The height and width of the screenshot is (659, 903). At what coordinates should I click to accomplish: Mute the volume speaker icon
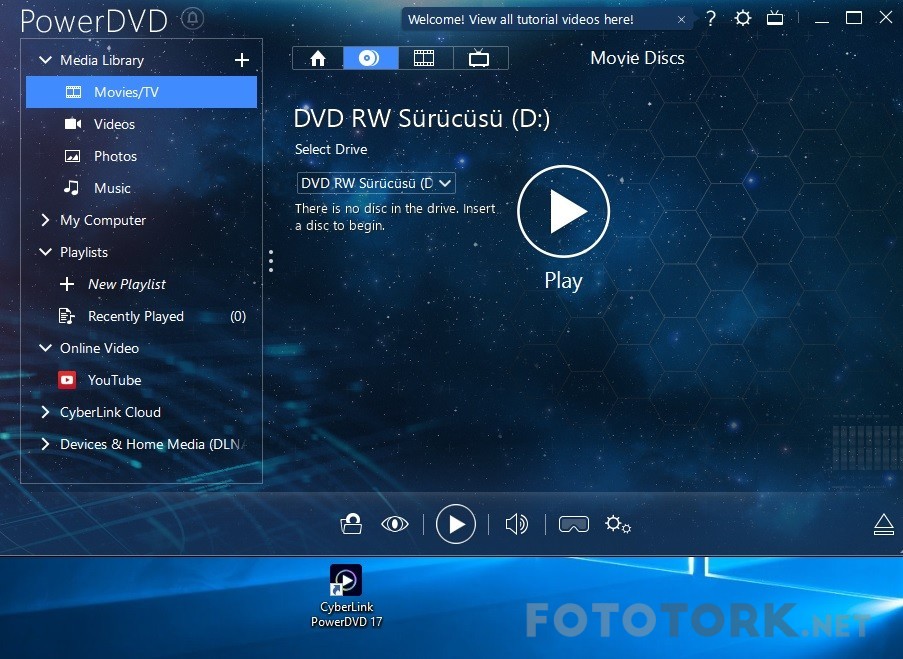pyautogui.click(x=516, y=524)
